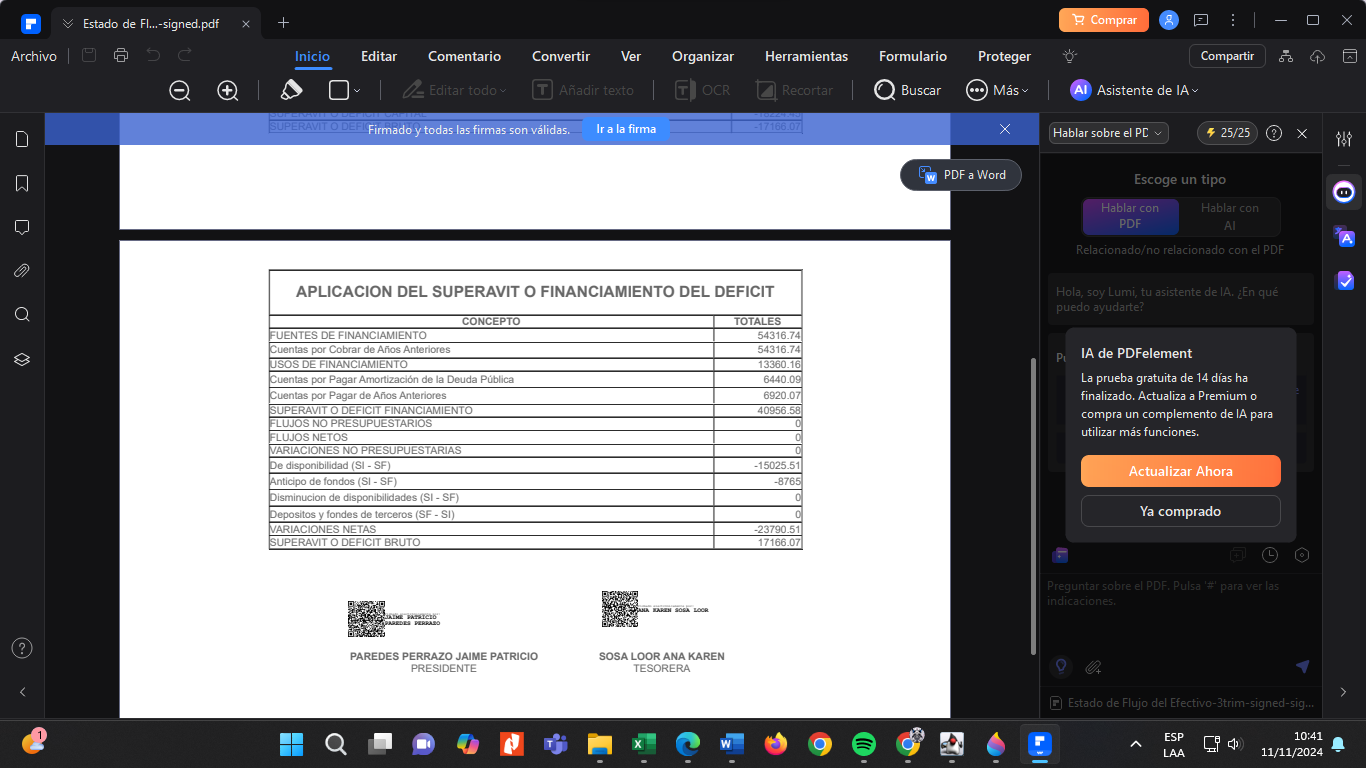This screenshot has height=768, width=1366.
Task: Click the Actualizar Ahora button
Action: pos(1180,471)
